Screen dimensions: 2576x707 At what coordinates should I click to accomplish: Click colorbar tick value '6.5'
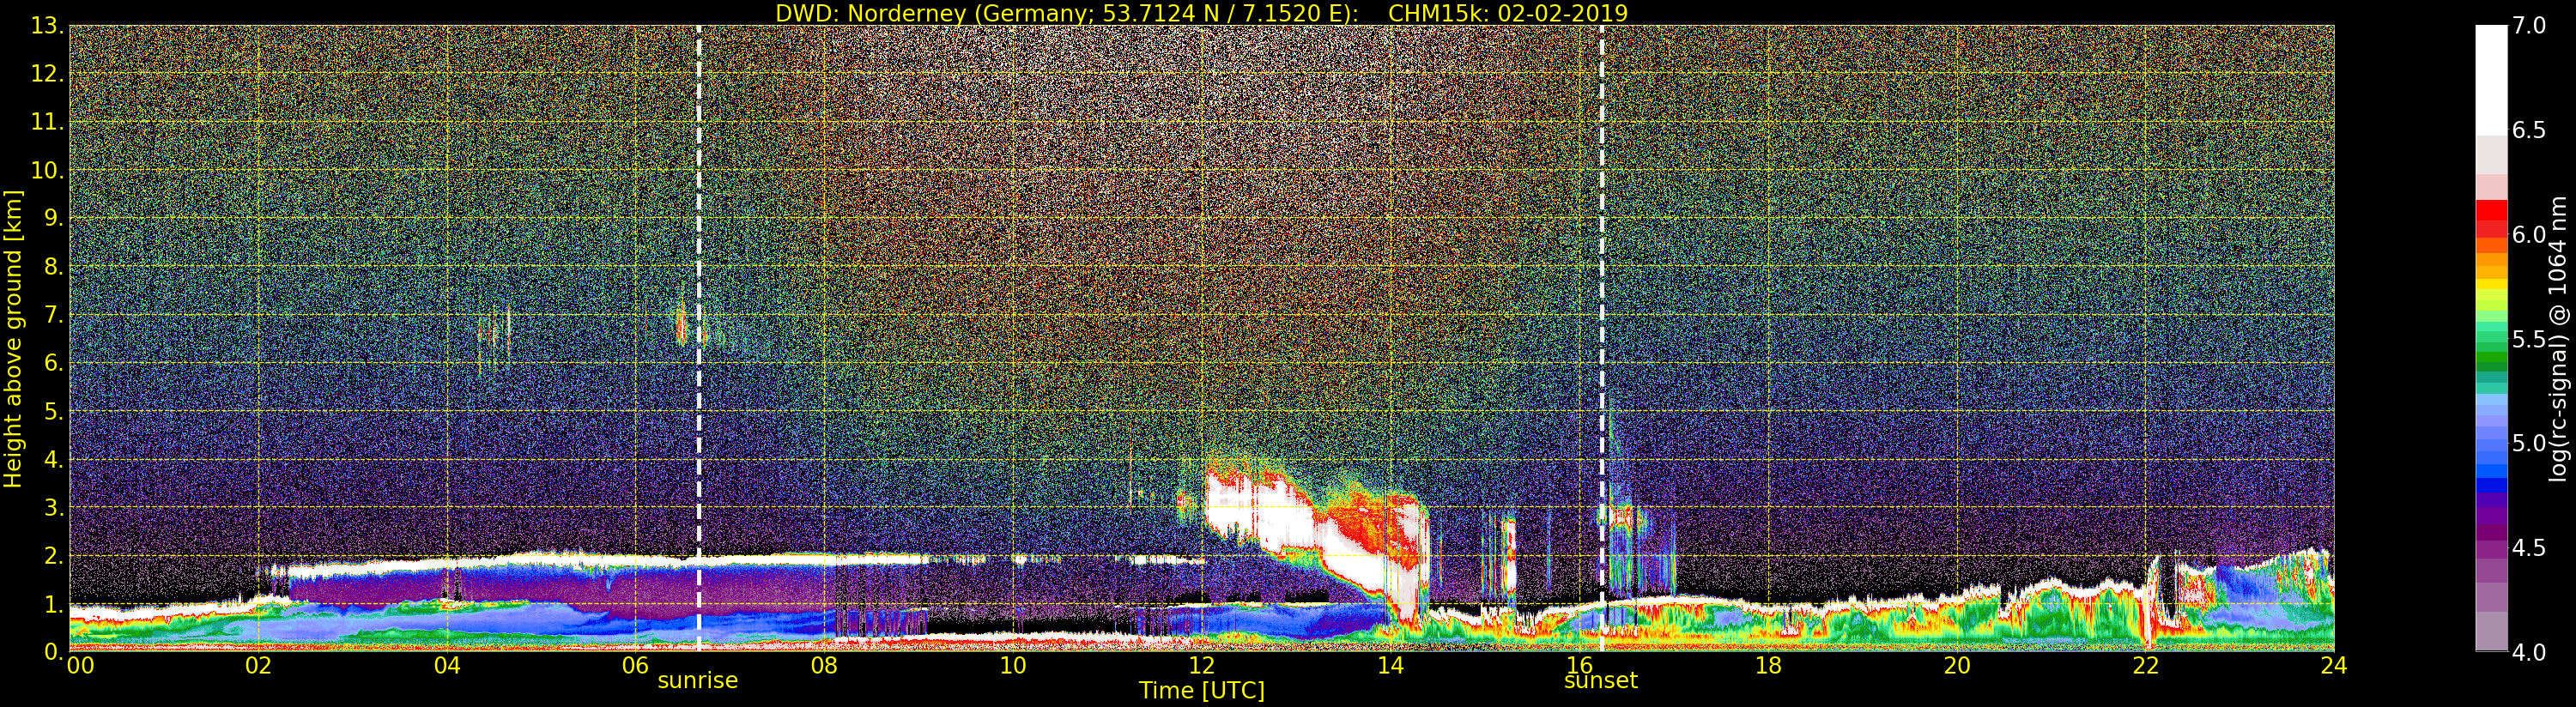2529,130
